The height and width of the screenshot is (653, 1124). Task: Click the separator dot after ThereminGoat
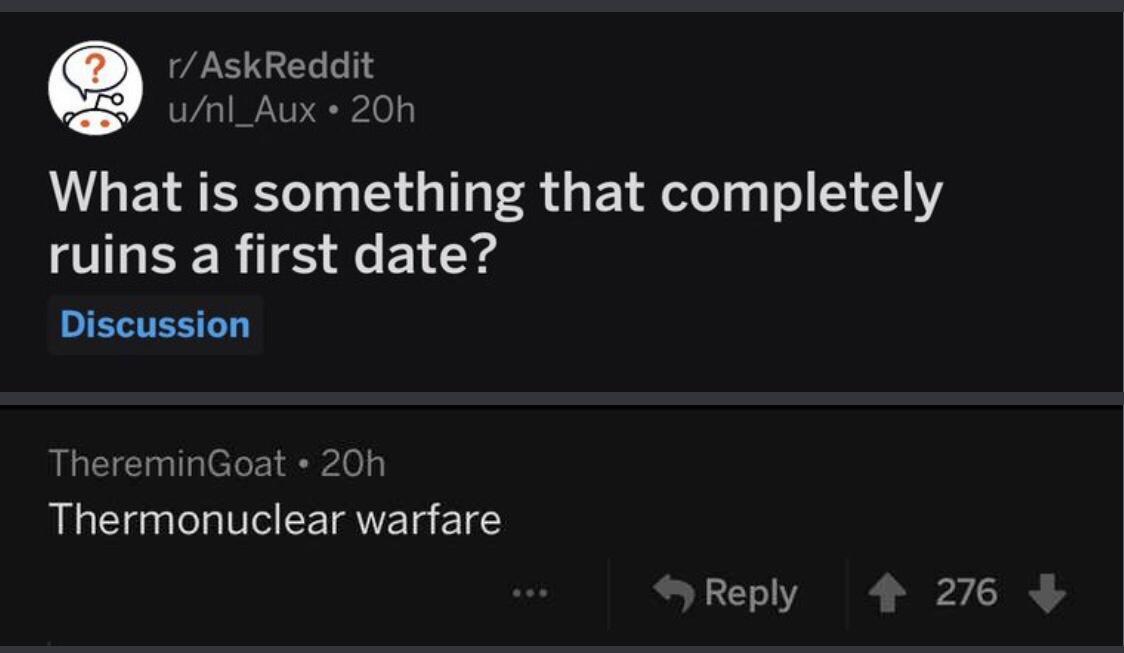[x=302, y=464]
